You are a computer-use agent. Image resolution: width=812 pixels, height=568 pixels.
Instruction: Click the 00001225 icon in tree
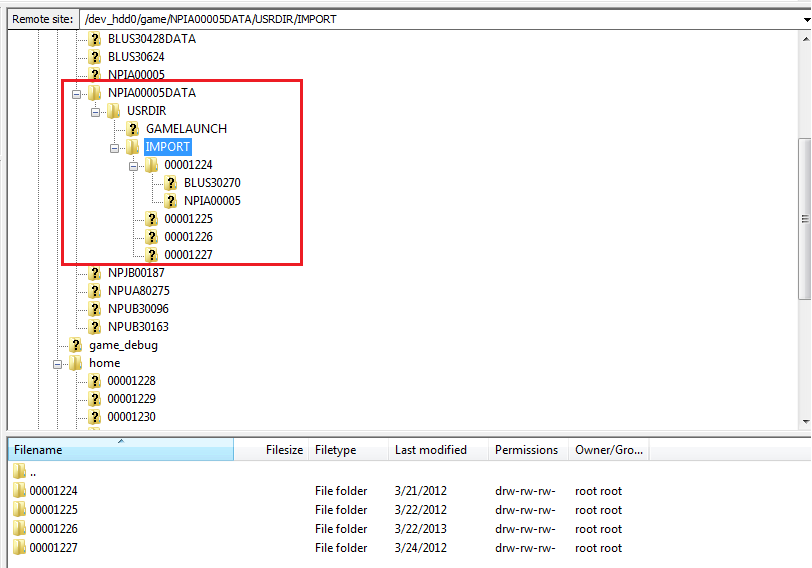151,219
